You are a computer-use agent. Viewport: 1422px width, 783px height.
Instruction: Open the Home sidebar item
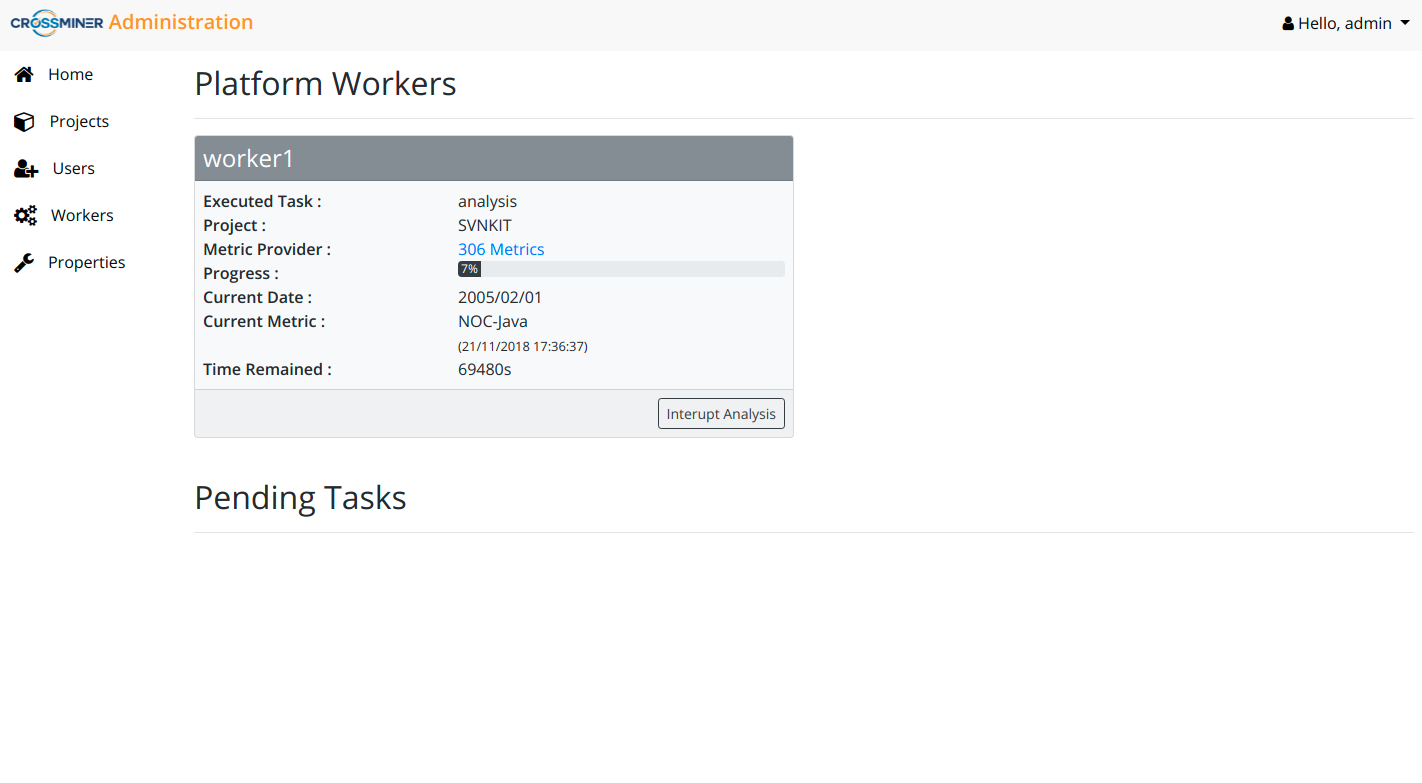[x=70, y=74]
